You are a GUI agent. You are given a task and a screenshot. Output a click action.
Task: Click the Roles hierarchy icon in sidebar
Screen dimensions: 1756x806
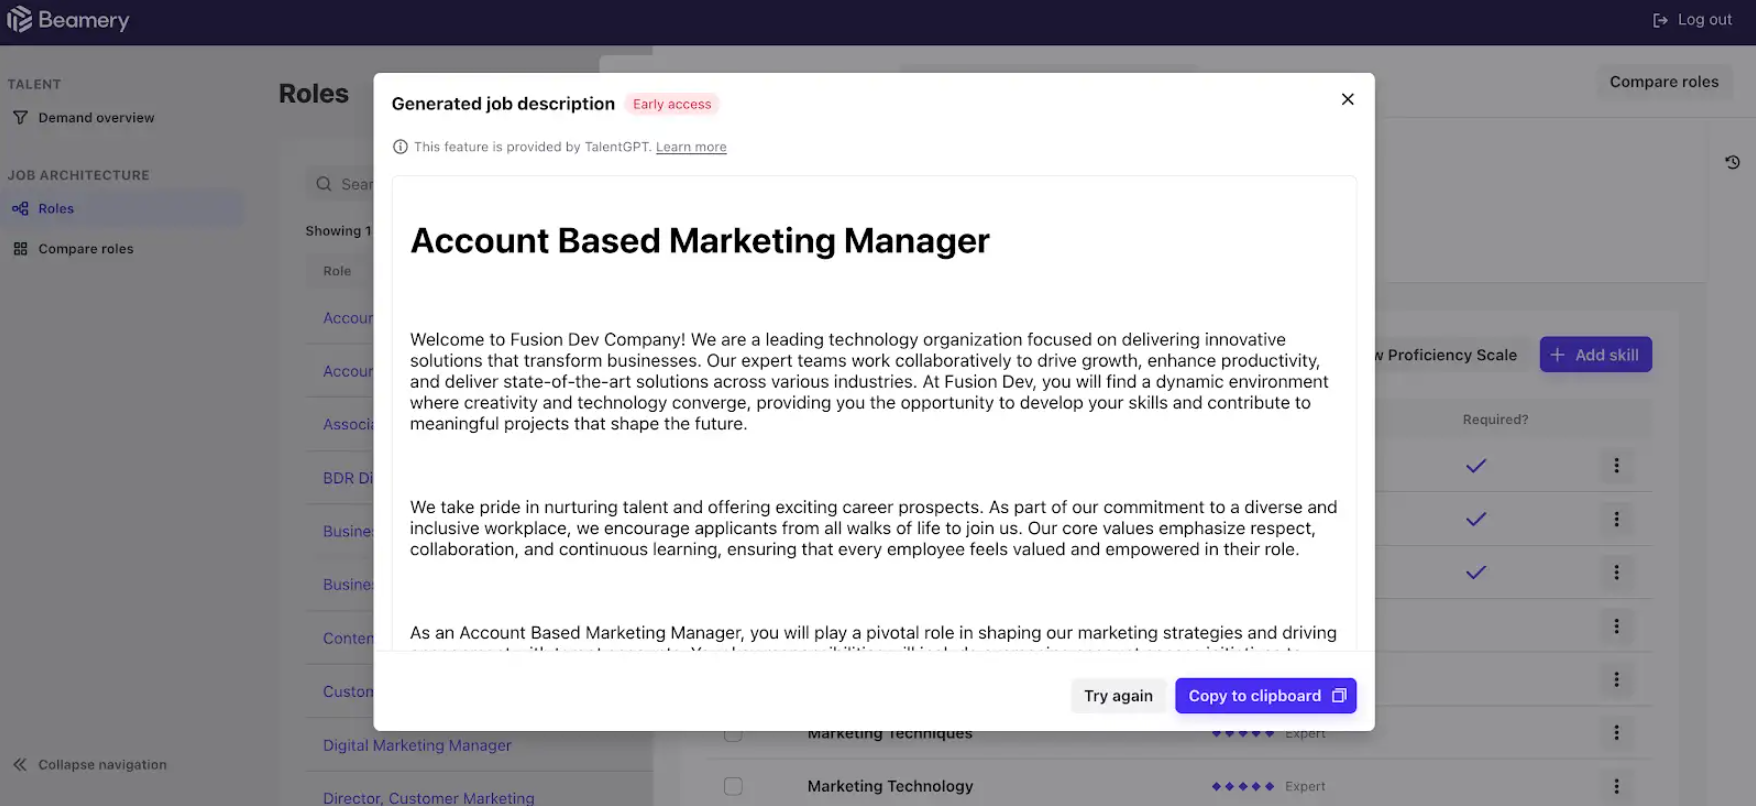[x=20, y=209]
